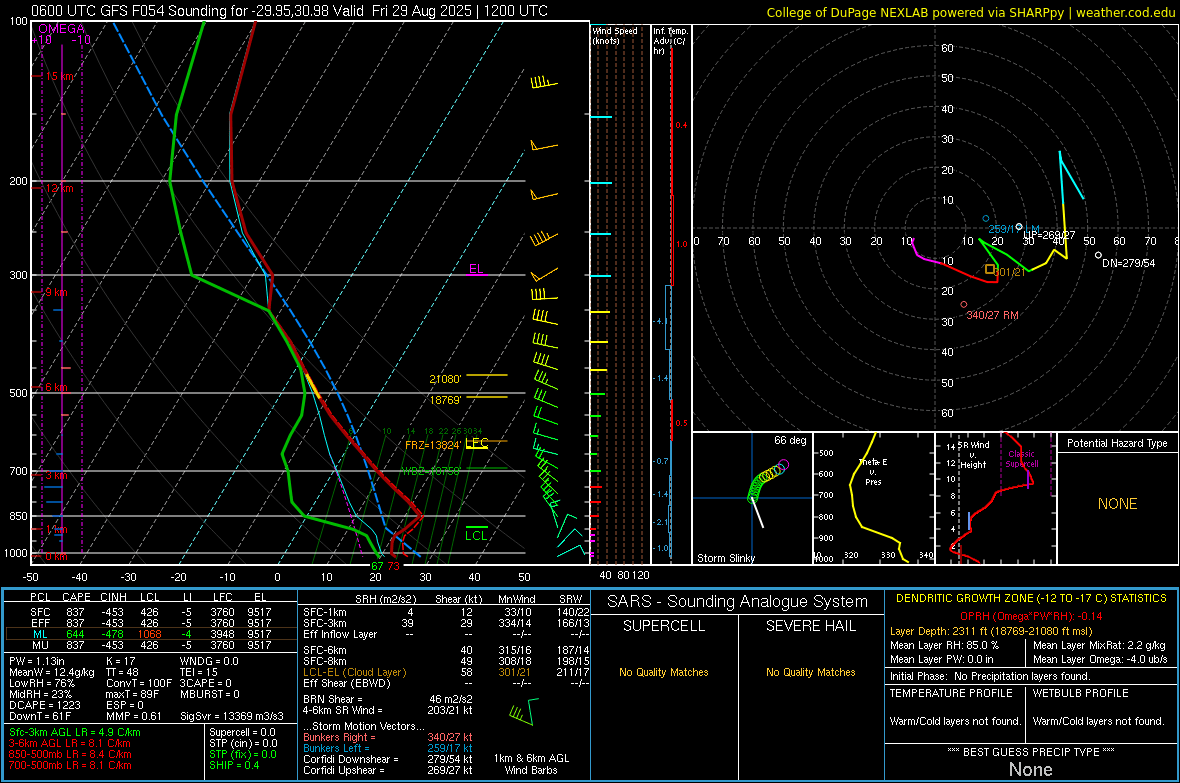This screenshot has width=1180, height=783.
Task: Click the 15 km height marker on skew-T
Action: pyautogui.click(x=60, y=76)
